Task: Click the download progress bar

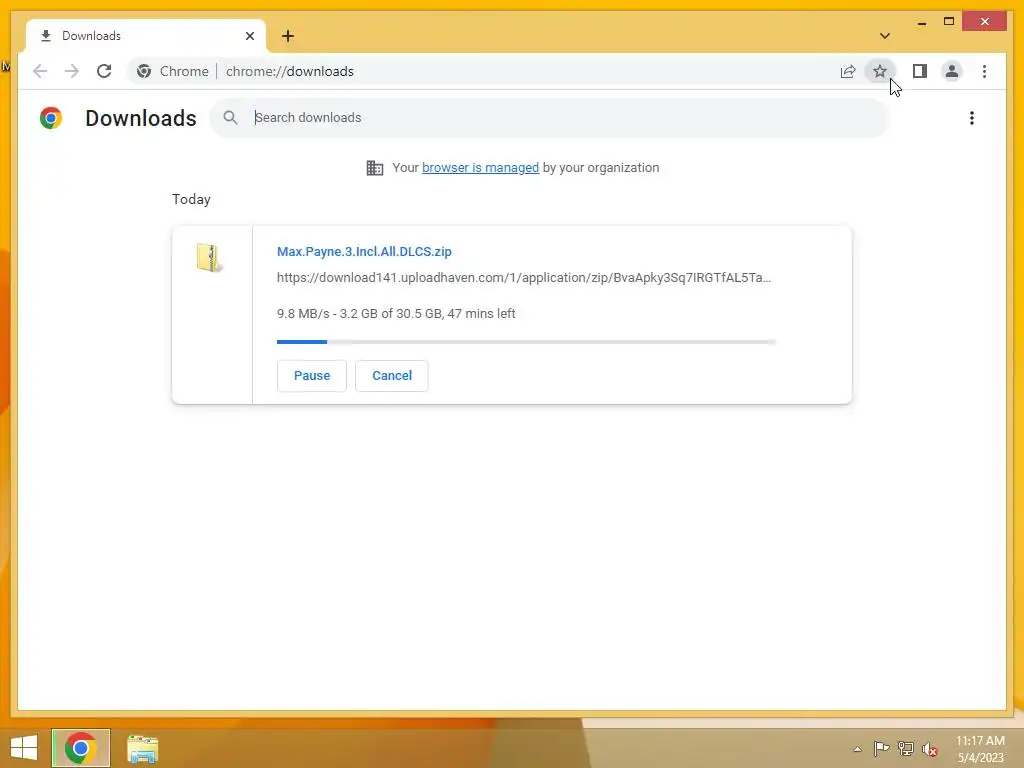Action: point(526,342)
